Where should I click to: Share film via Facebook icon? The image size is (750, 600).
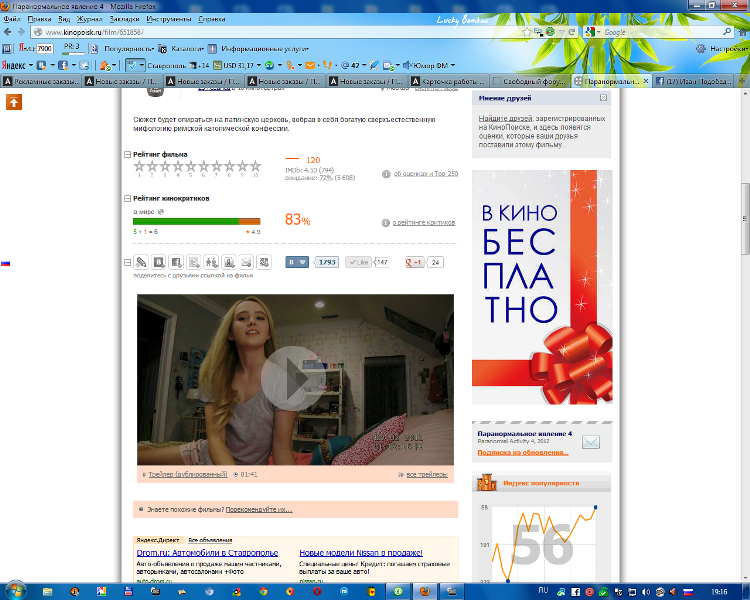(176, 262)
